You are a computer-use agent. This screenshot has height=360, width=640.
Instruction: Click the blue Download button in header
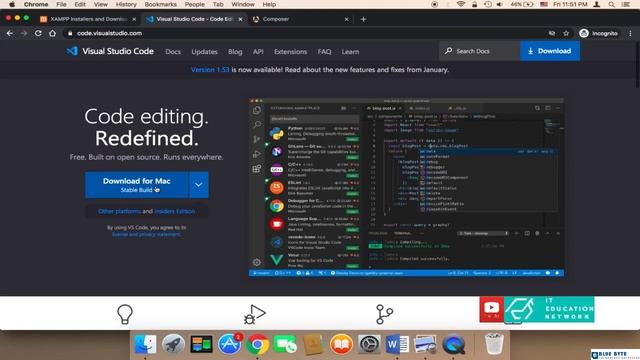click(x=550, y=51)
